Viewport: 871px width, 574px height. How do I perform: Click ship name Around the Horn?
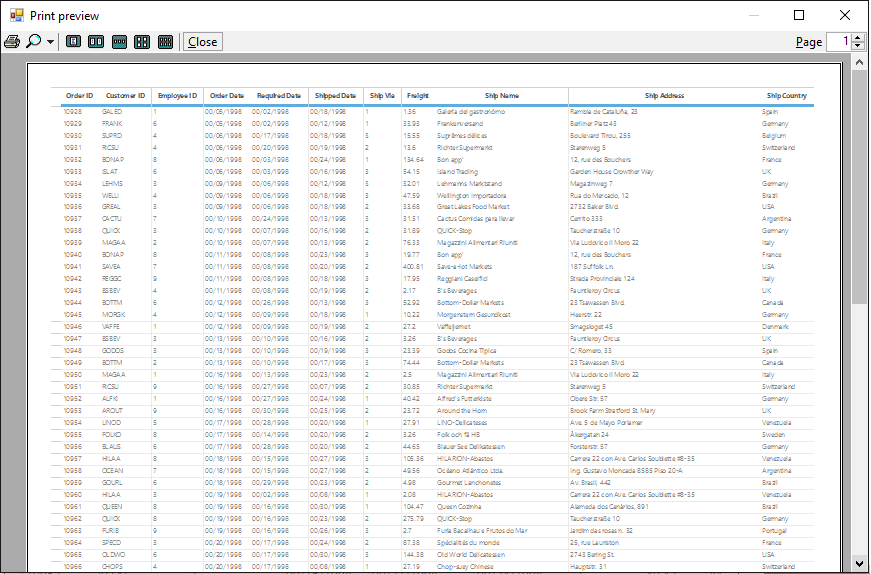click(x=462, y=411)
